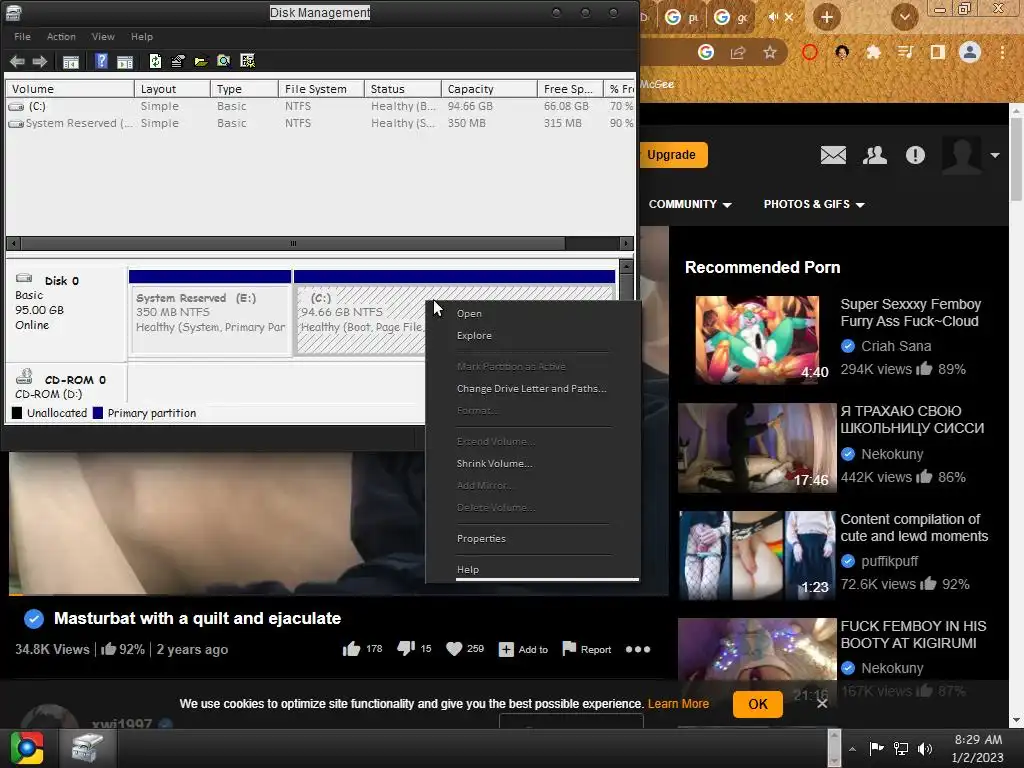Screen dimensions: 1024x768
Task: Expand the PHOTOS & GIFS dropdown
Action: [x=814, y=204]
